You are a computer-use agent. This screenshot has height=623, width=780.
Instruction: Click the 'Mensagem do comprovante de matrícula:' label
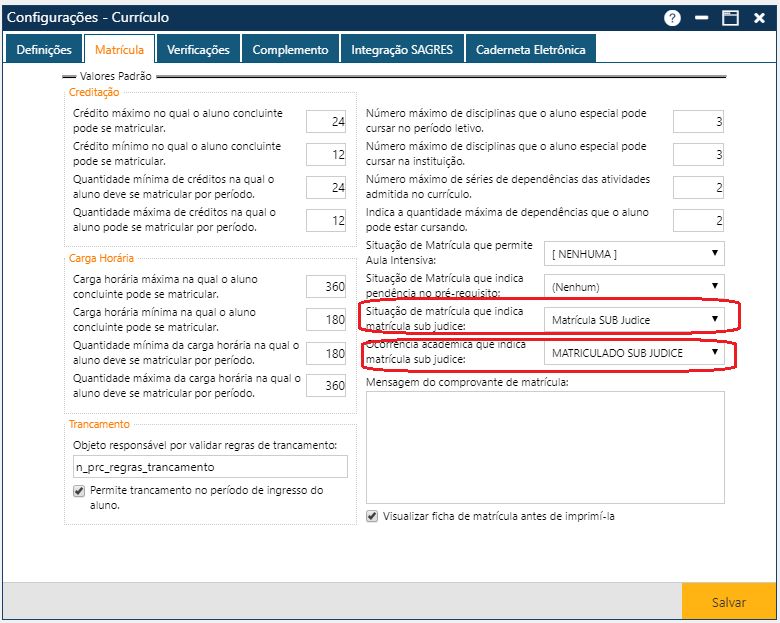click(x=467, y=382)
